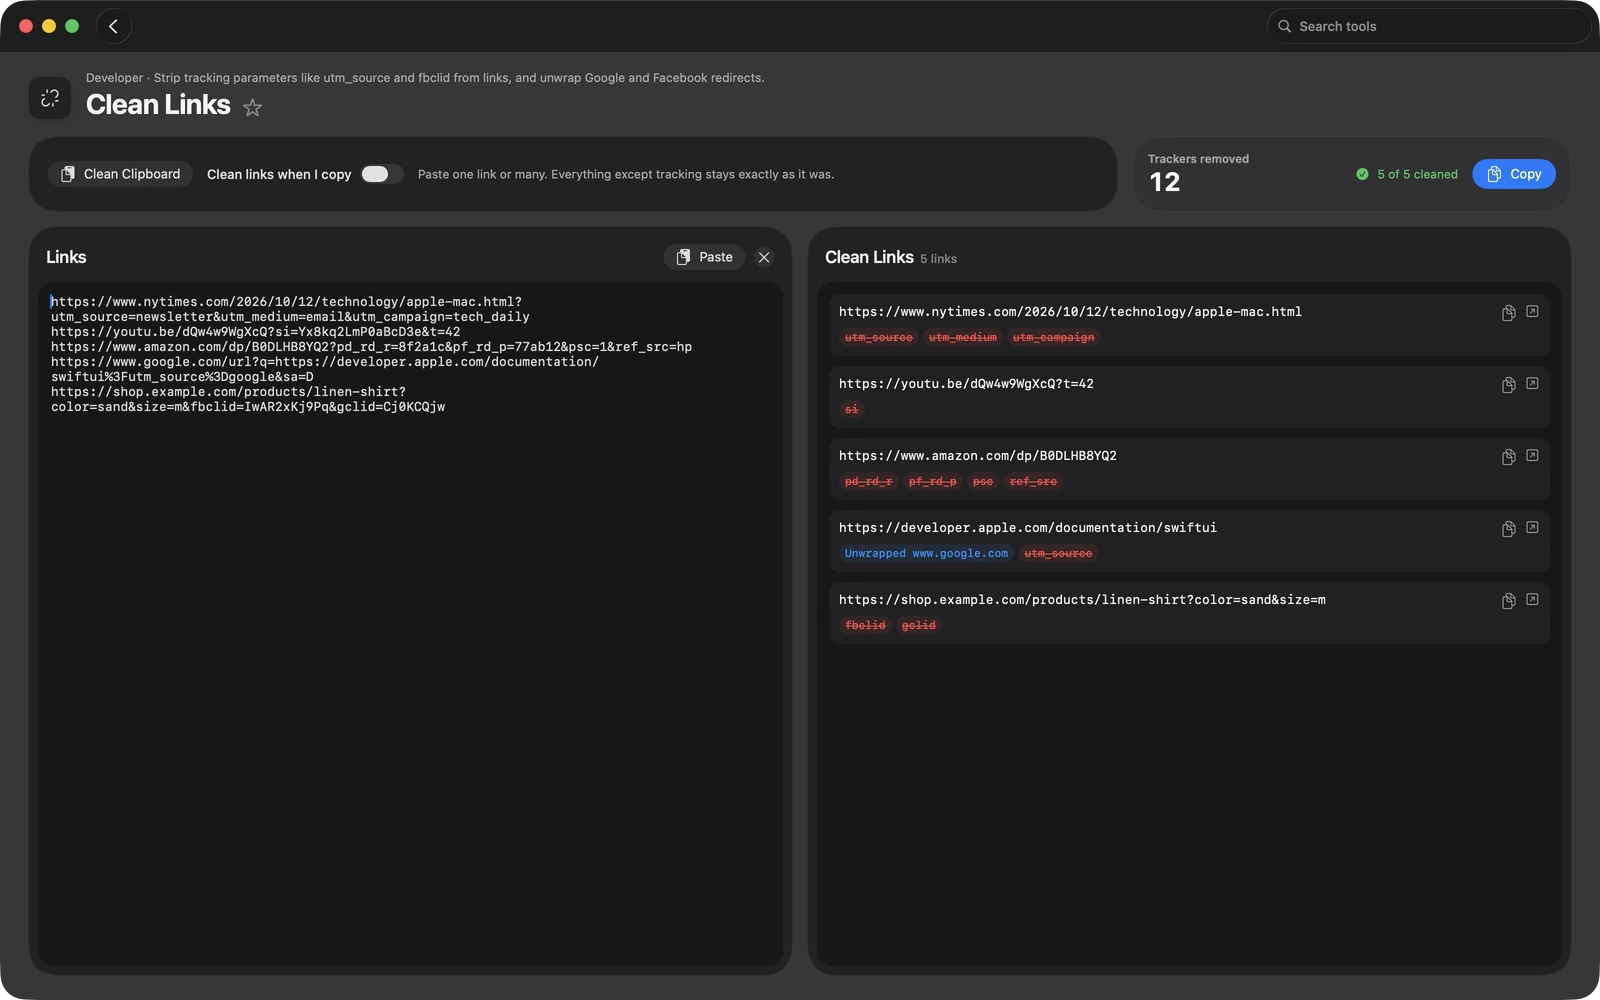Click the fbclid removed tag

coord(865,626)
